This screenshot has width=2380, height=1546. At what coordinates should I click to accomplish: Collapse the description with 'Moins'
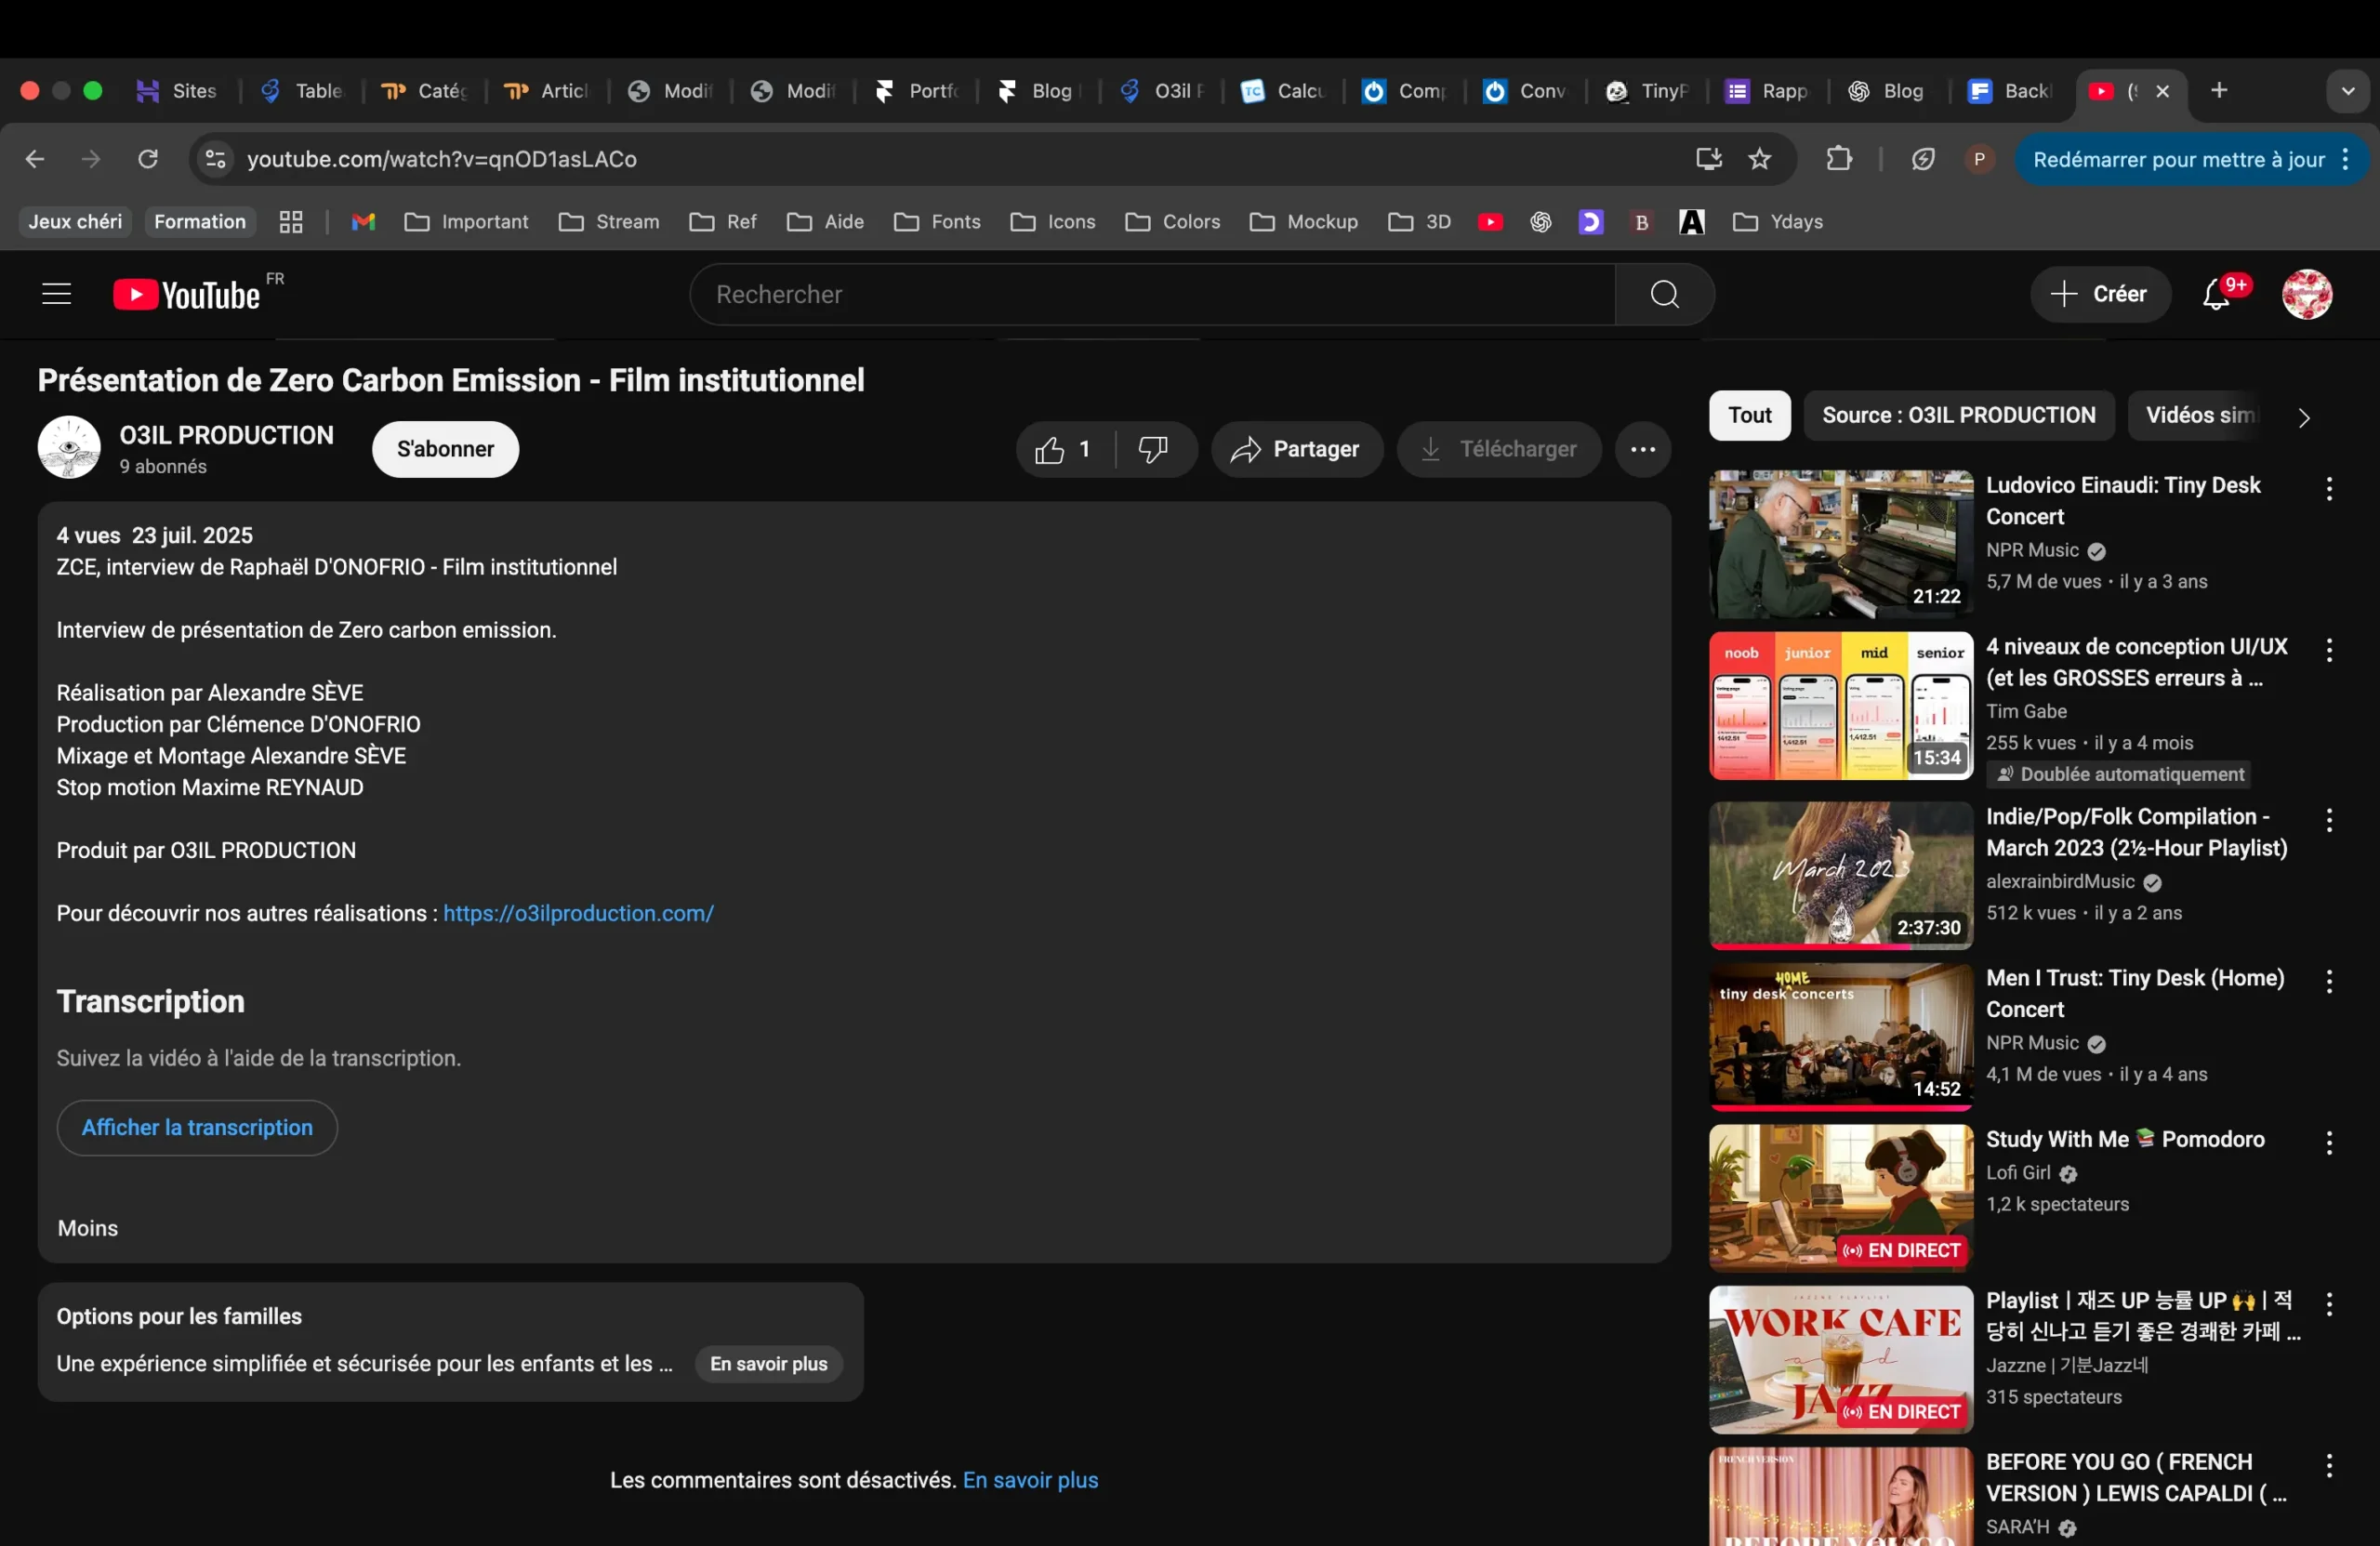pyautogui.click(x=86, y=1228)
